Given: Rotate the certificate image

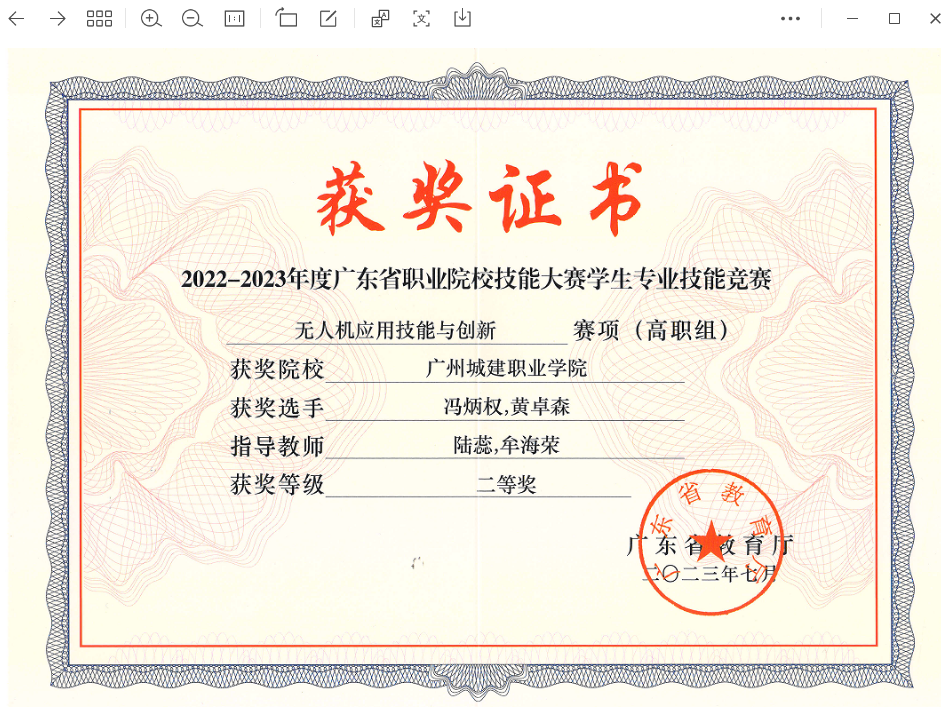Looking at the screenshot, I should click(287, 18).
